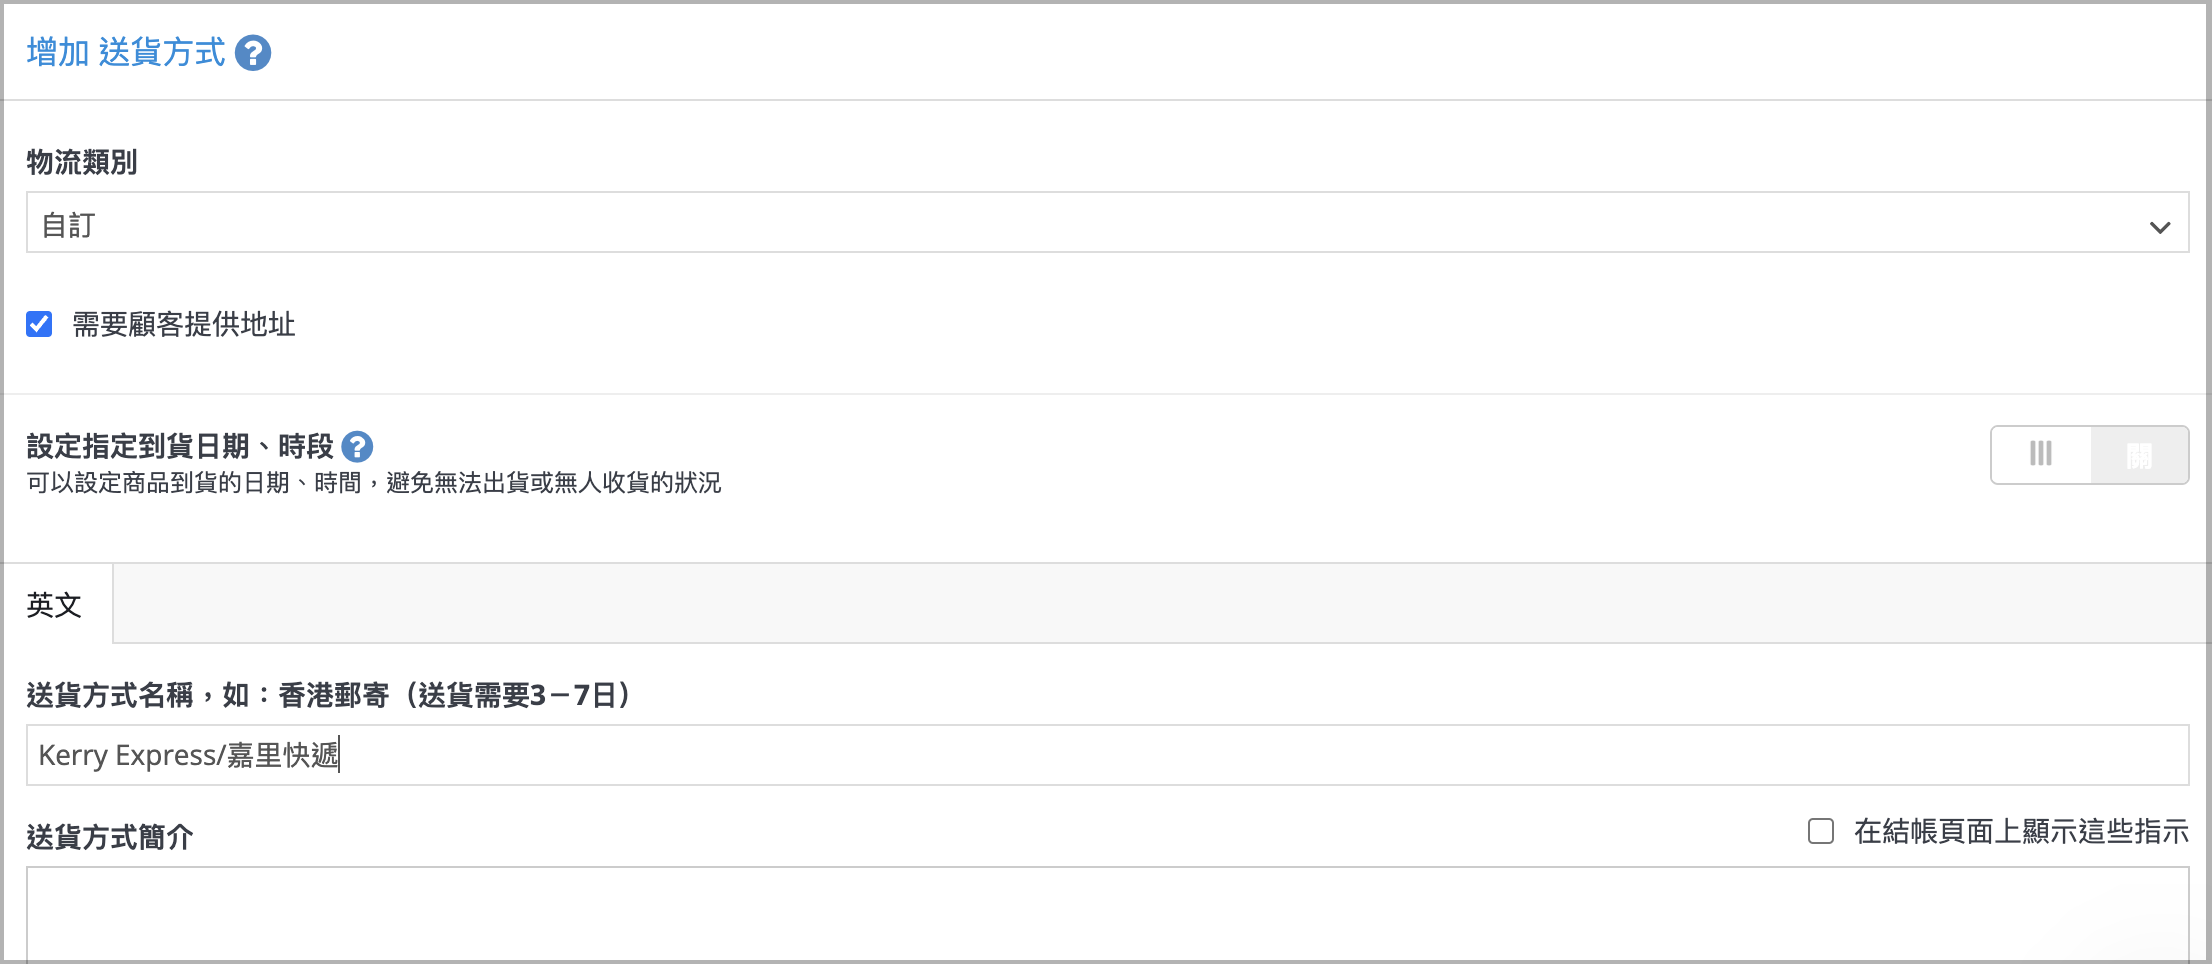The width and height of the screenshot is (2212, 964).
Task: Click the 送貨方式簡介 field label
Action: tap(110, 836)
